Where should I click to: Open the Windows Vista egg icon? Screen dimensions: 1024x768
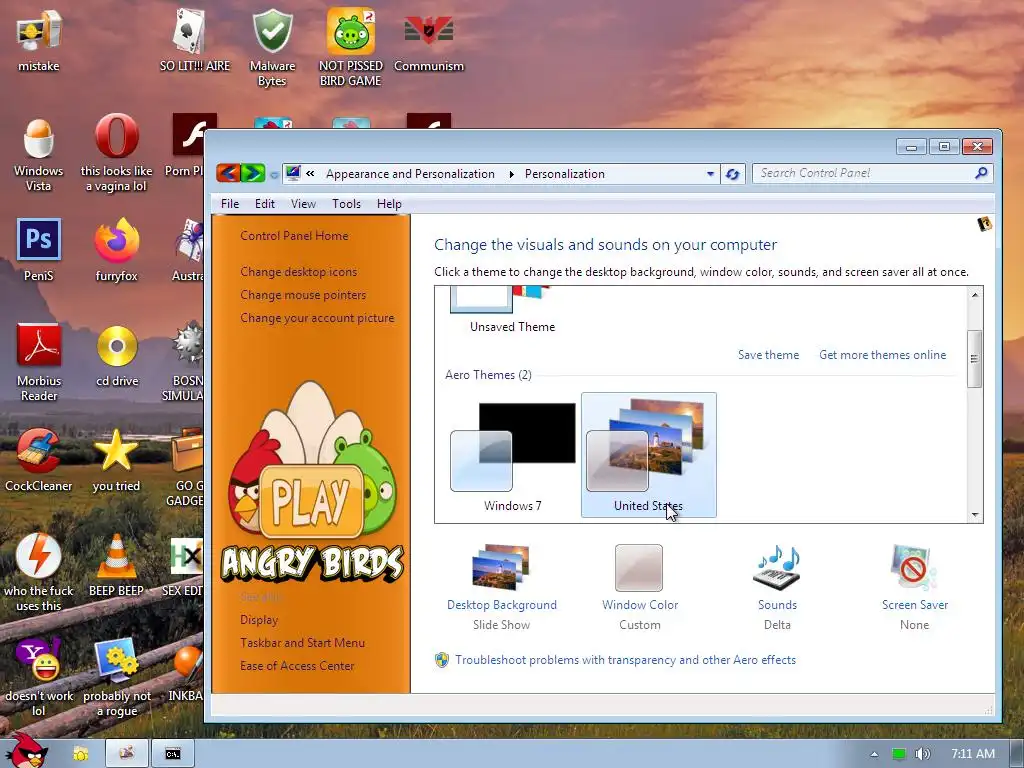(39, 153)
